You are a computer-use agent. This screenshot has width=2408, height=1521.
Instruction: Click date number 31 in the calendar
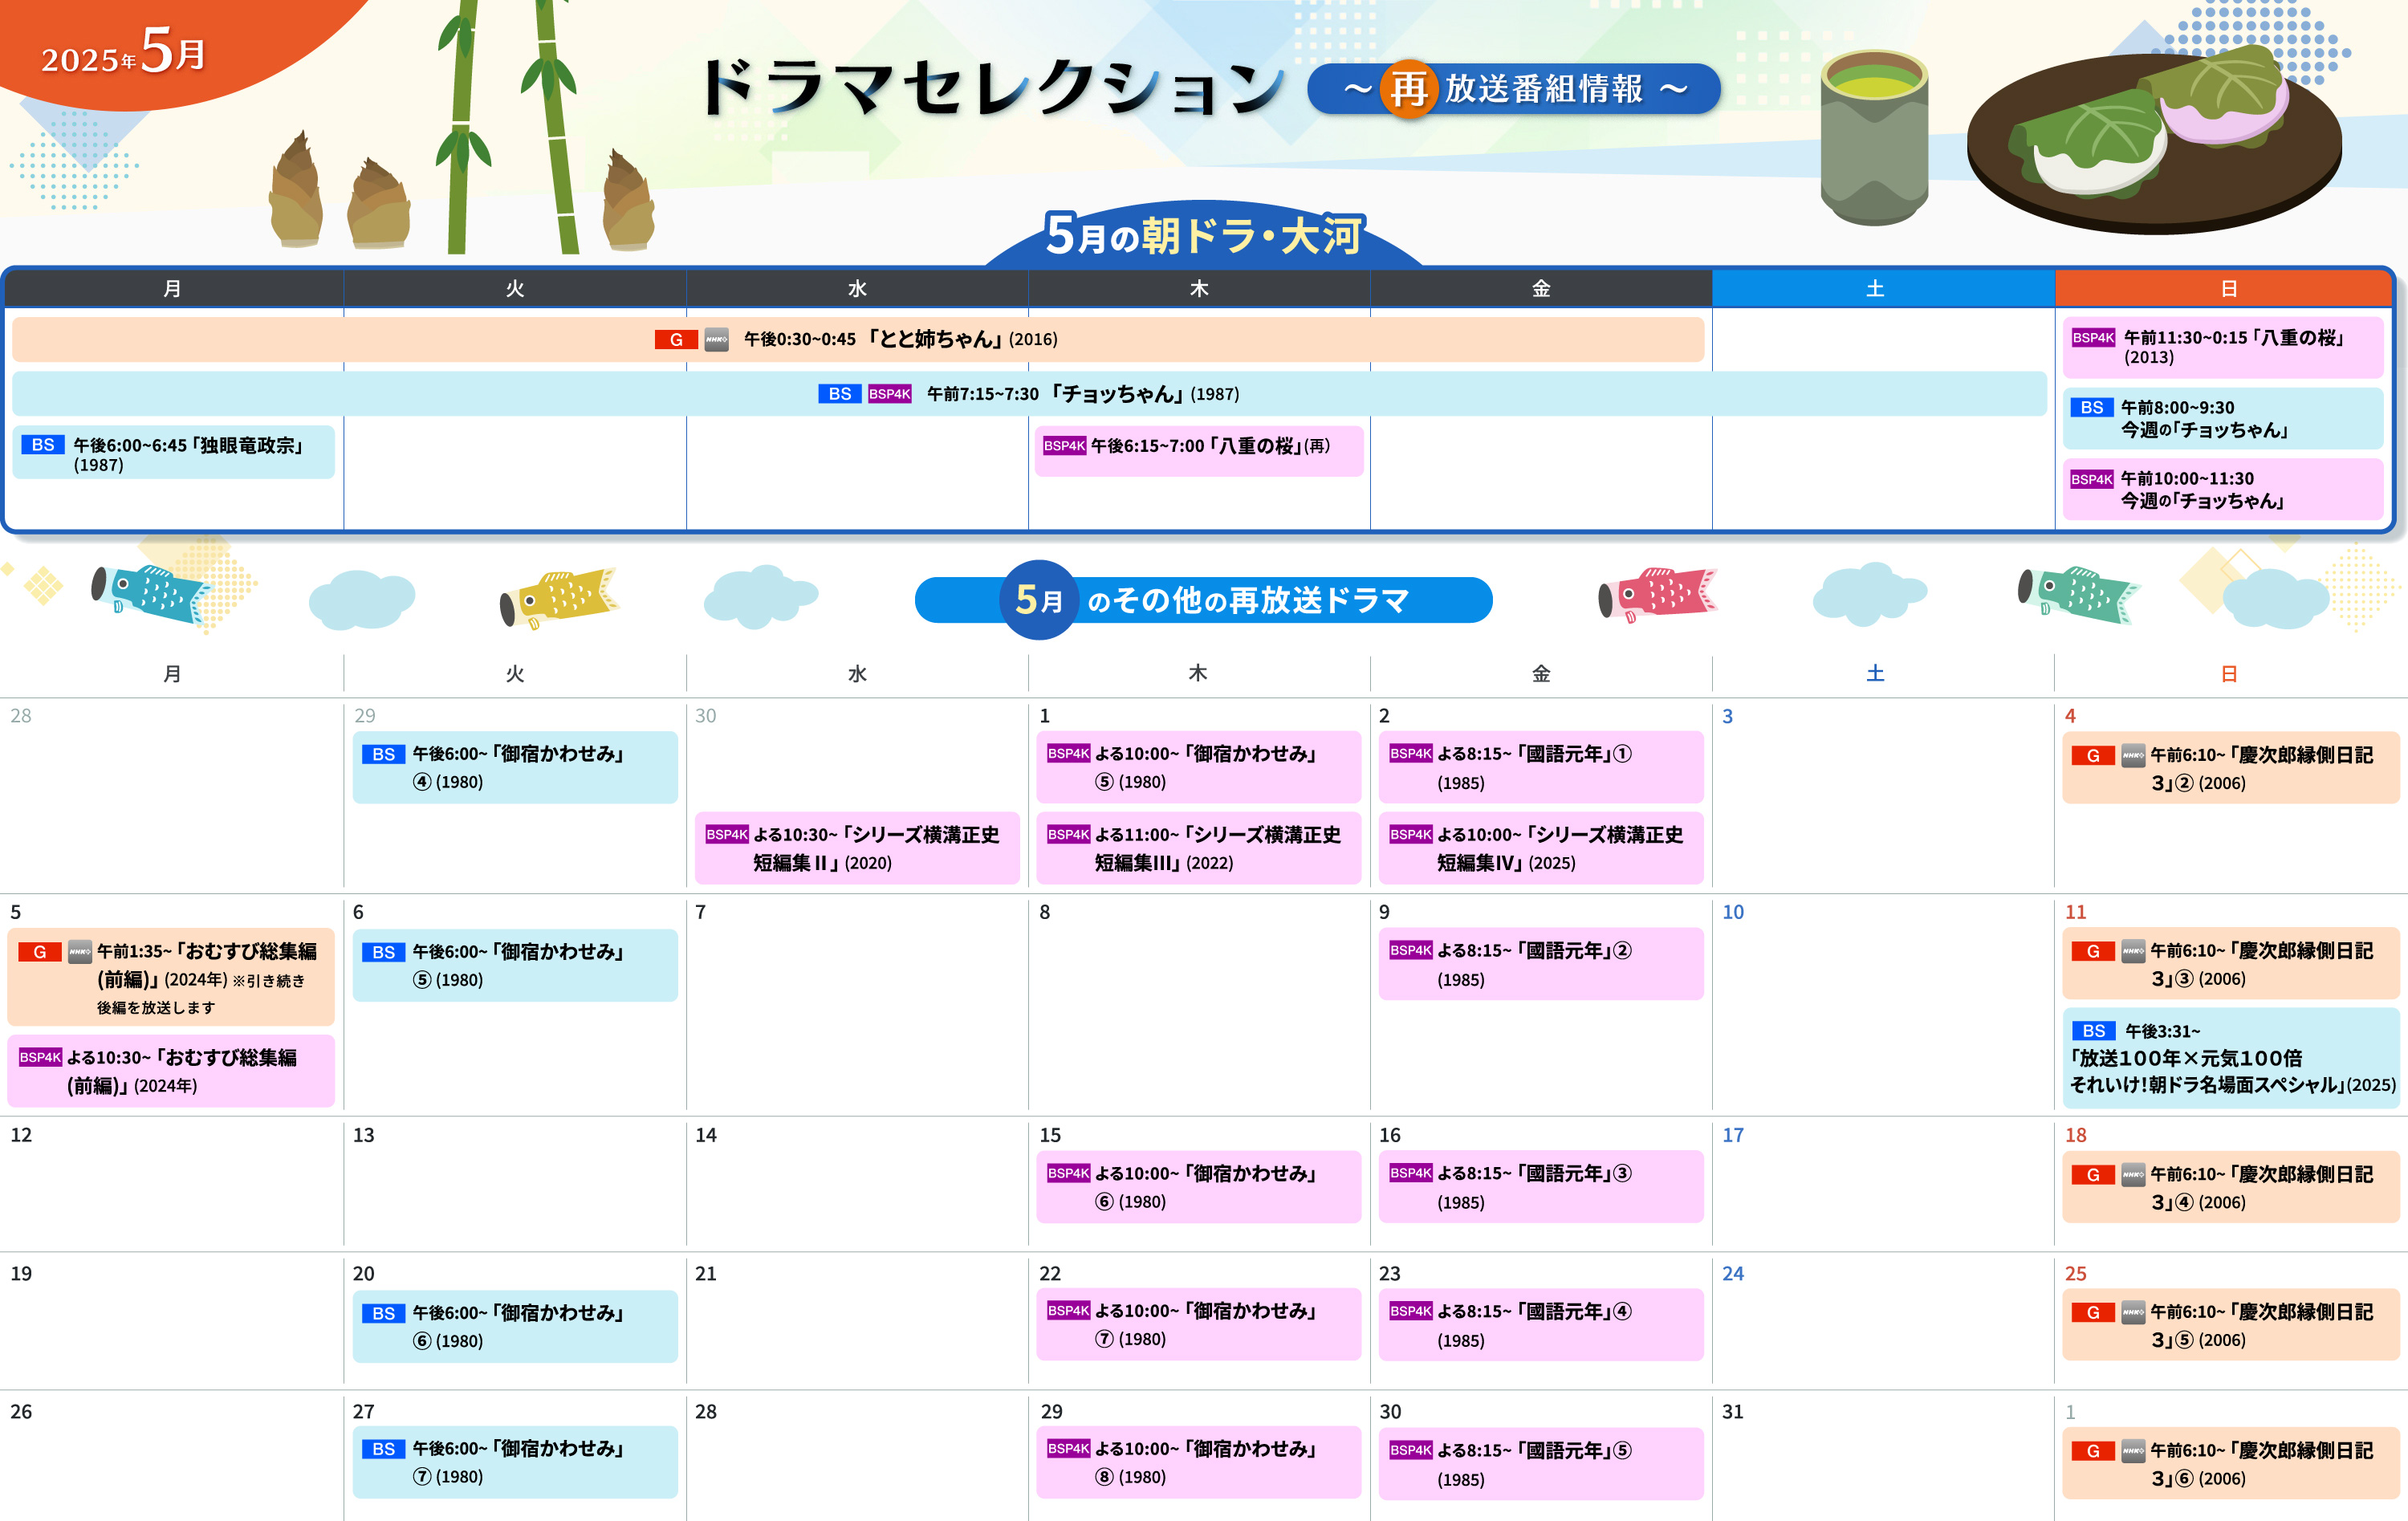click(x=1733, y=1412)
